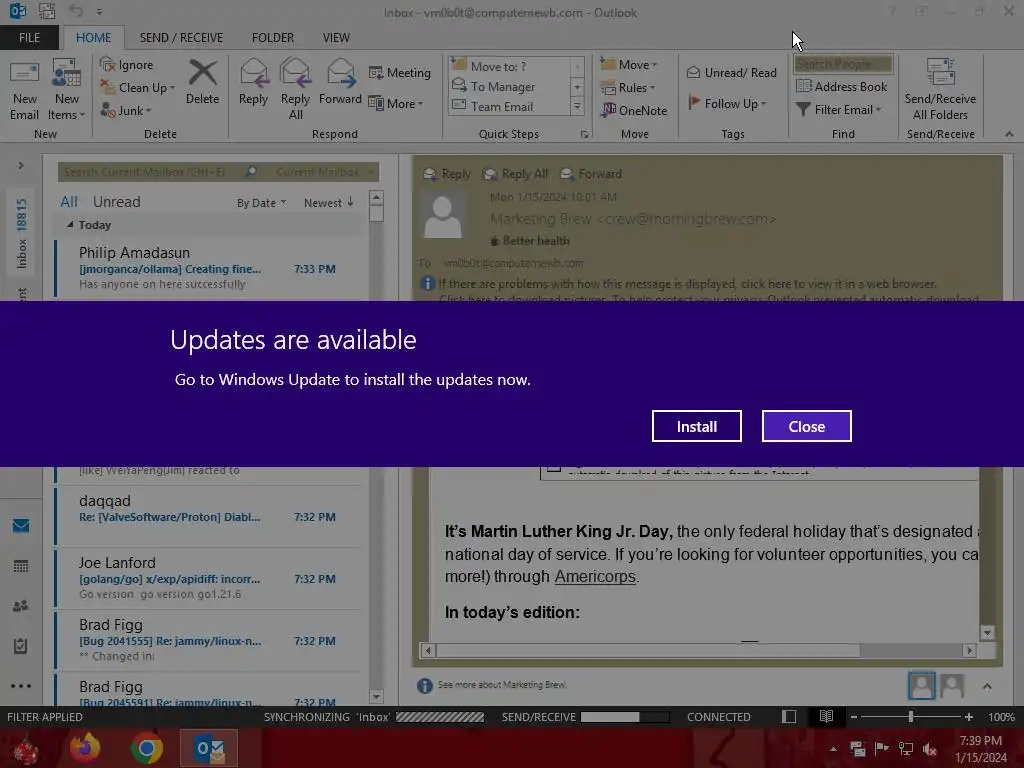
Task: Open the Follow Up flag menu
Action: (728, 103)
